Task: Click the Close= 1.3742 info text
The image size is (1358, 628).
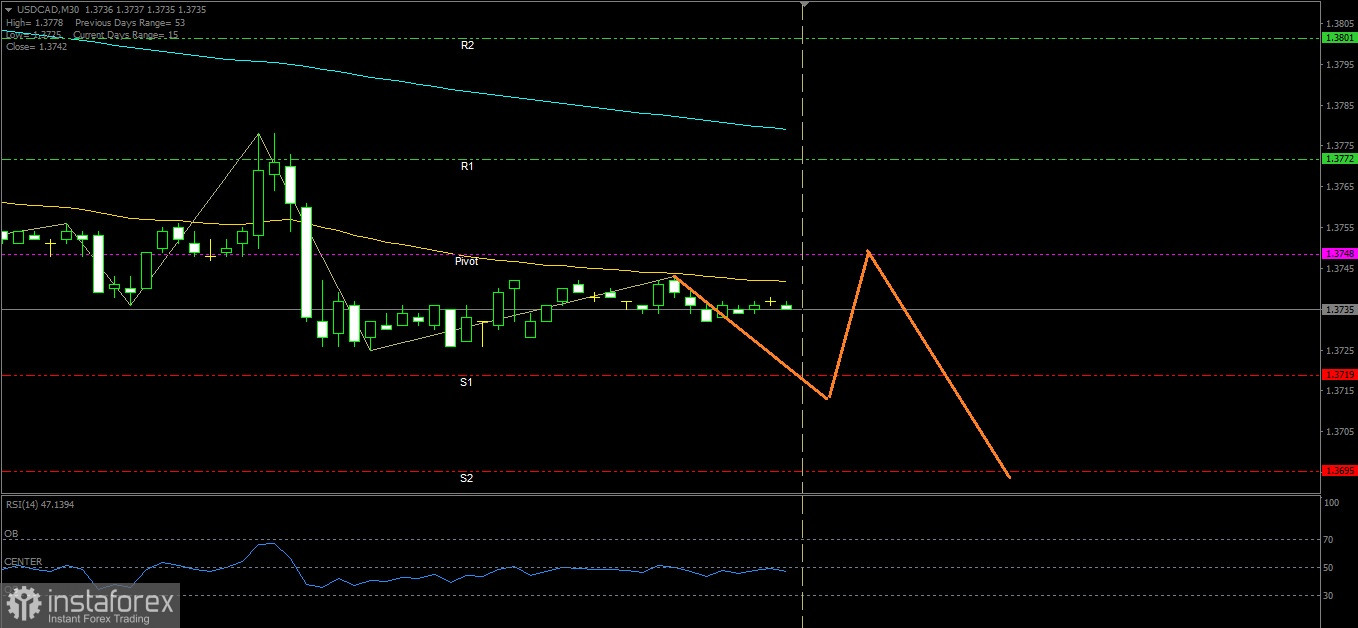Action: (36, 47)
